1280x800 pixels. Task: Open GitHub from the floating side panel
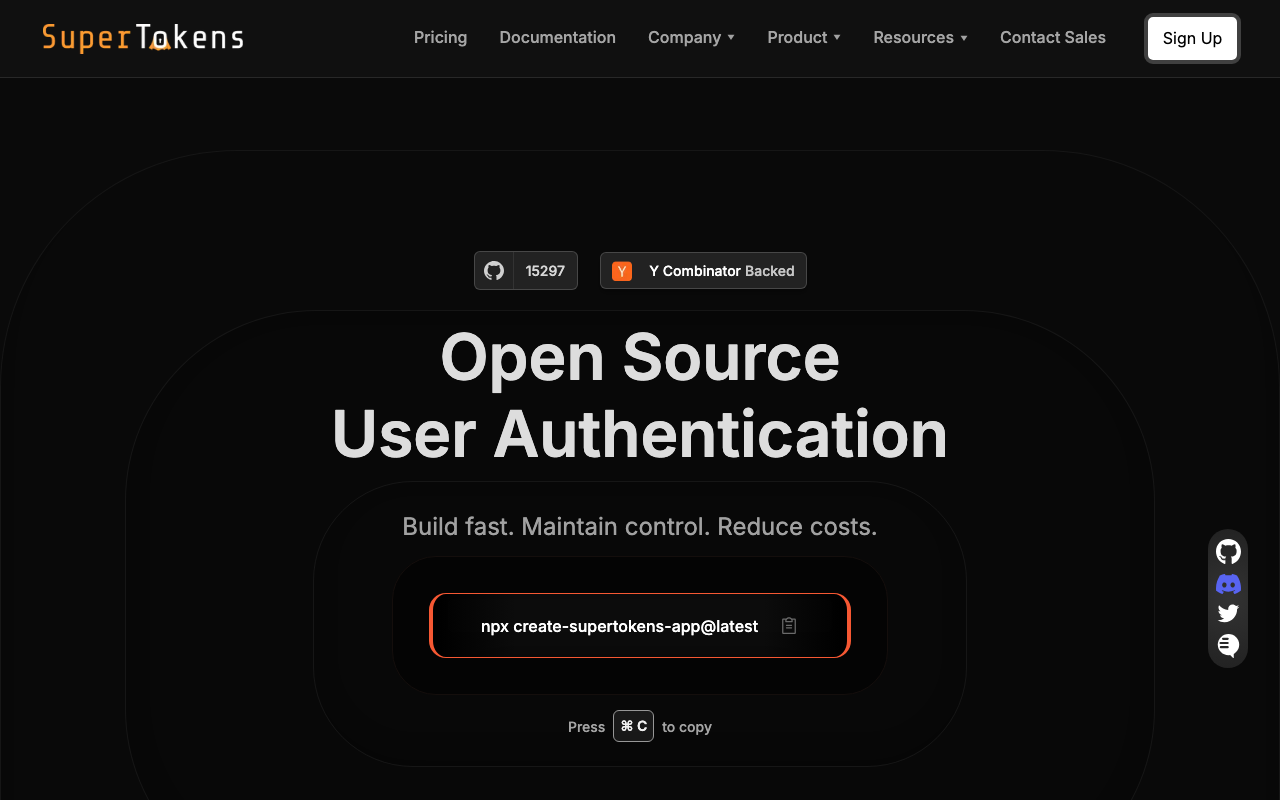click(1228, 551)
